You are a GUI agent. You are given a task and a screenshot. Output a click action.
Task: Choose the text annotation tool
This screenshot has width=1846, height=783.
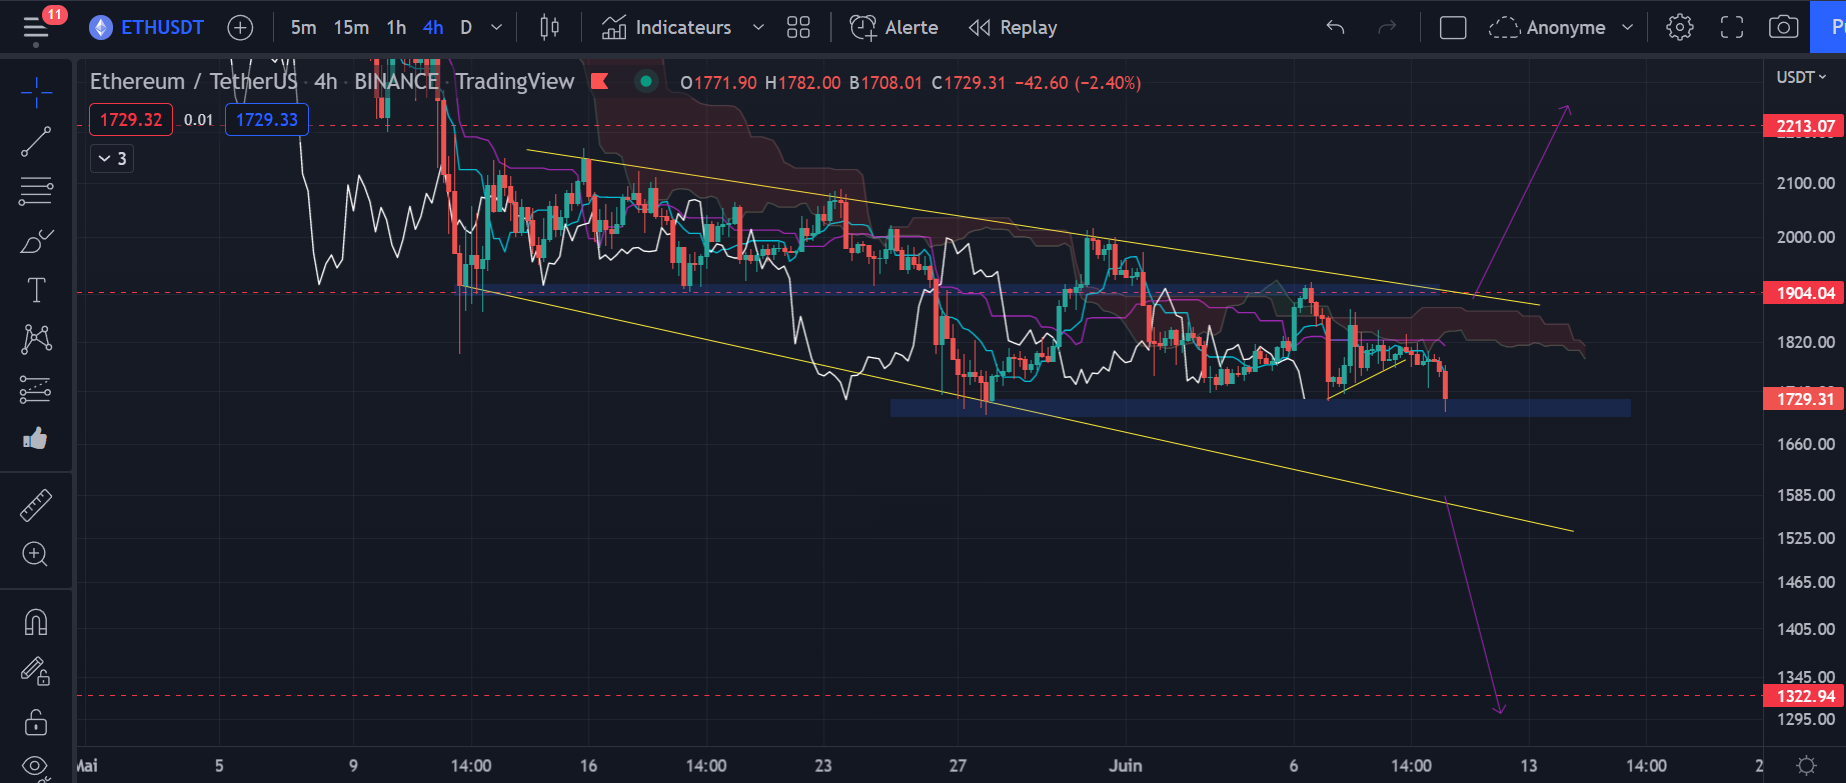(36, 290)
